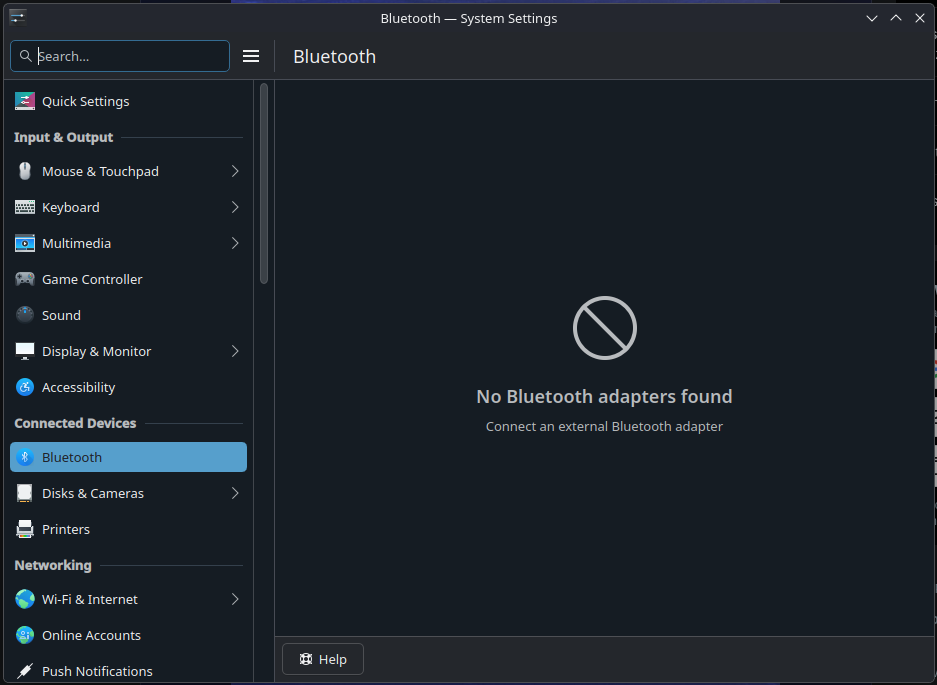Open the hamburger menu next to search
This screenshot has height=685, width=937.
coord(251,56)
